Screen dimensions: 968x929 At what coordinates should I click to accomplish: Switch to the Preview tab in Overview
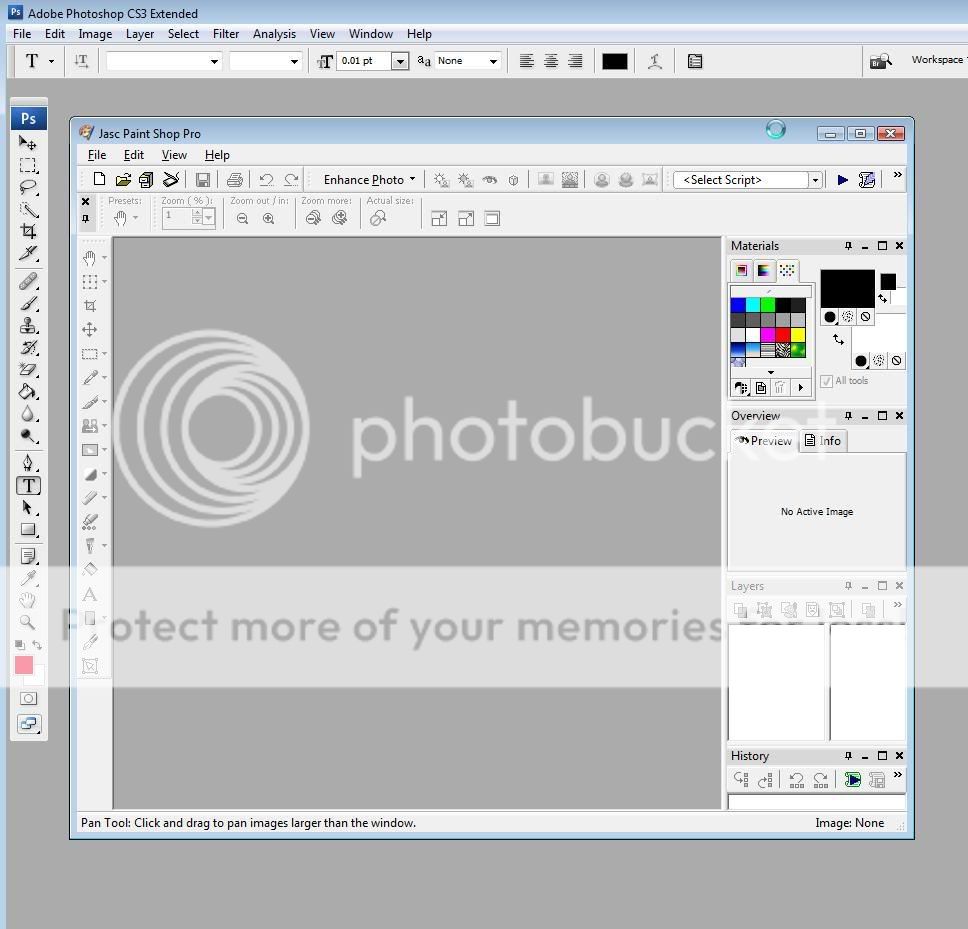click(x=764, y=441)
